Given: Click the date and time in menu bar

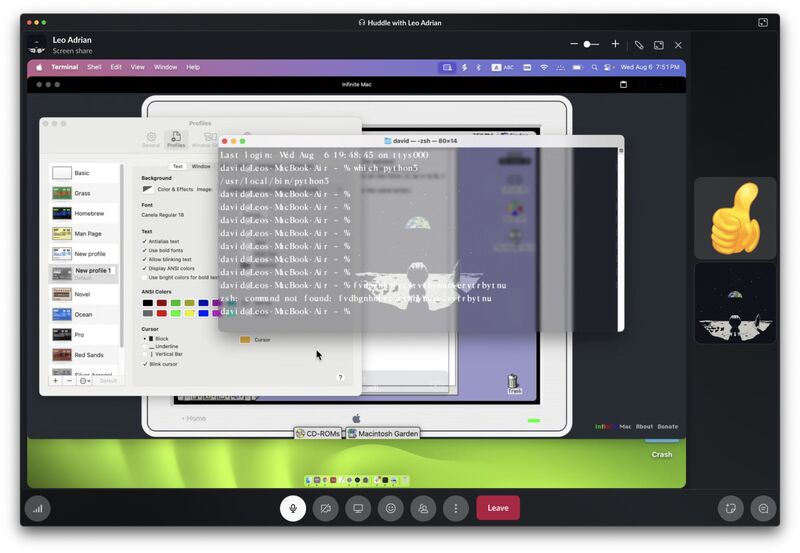Looking at the screenshot, I should coord(649,67).
